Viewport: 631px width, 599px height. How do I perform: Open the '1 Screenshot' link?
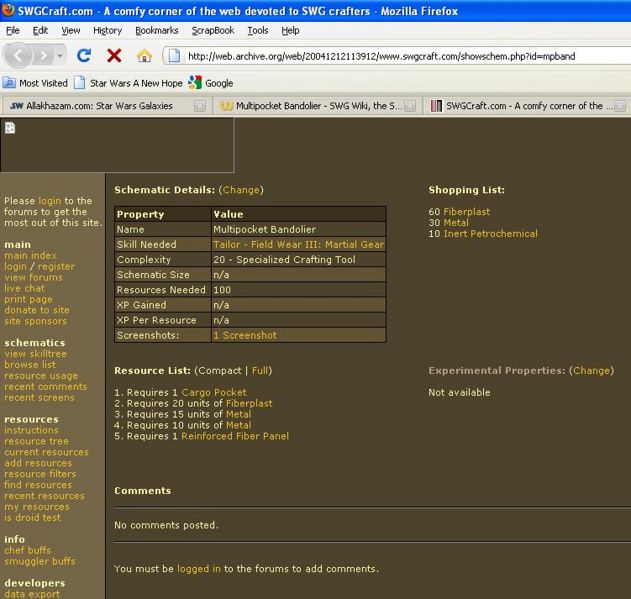point(245,335)
